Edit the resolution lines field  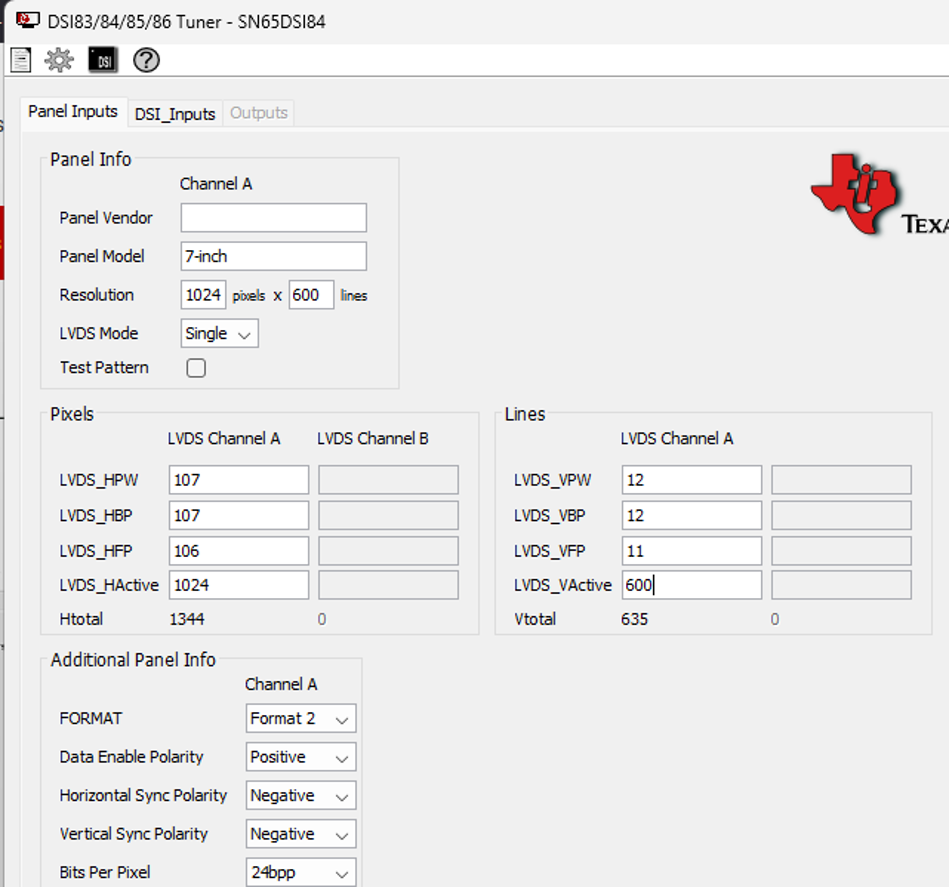311,295
